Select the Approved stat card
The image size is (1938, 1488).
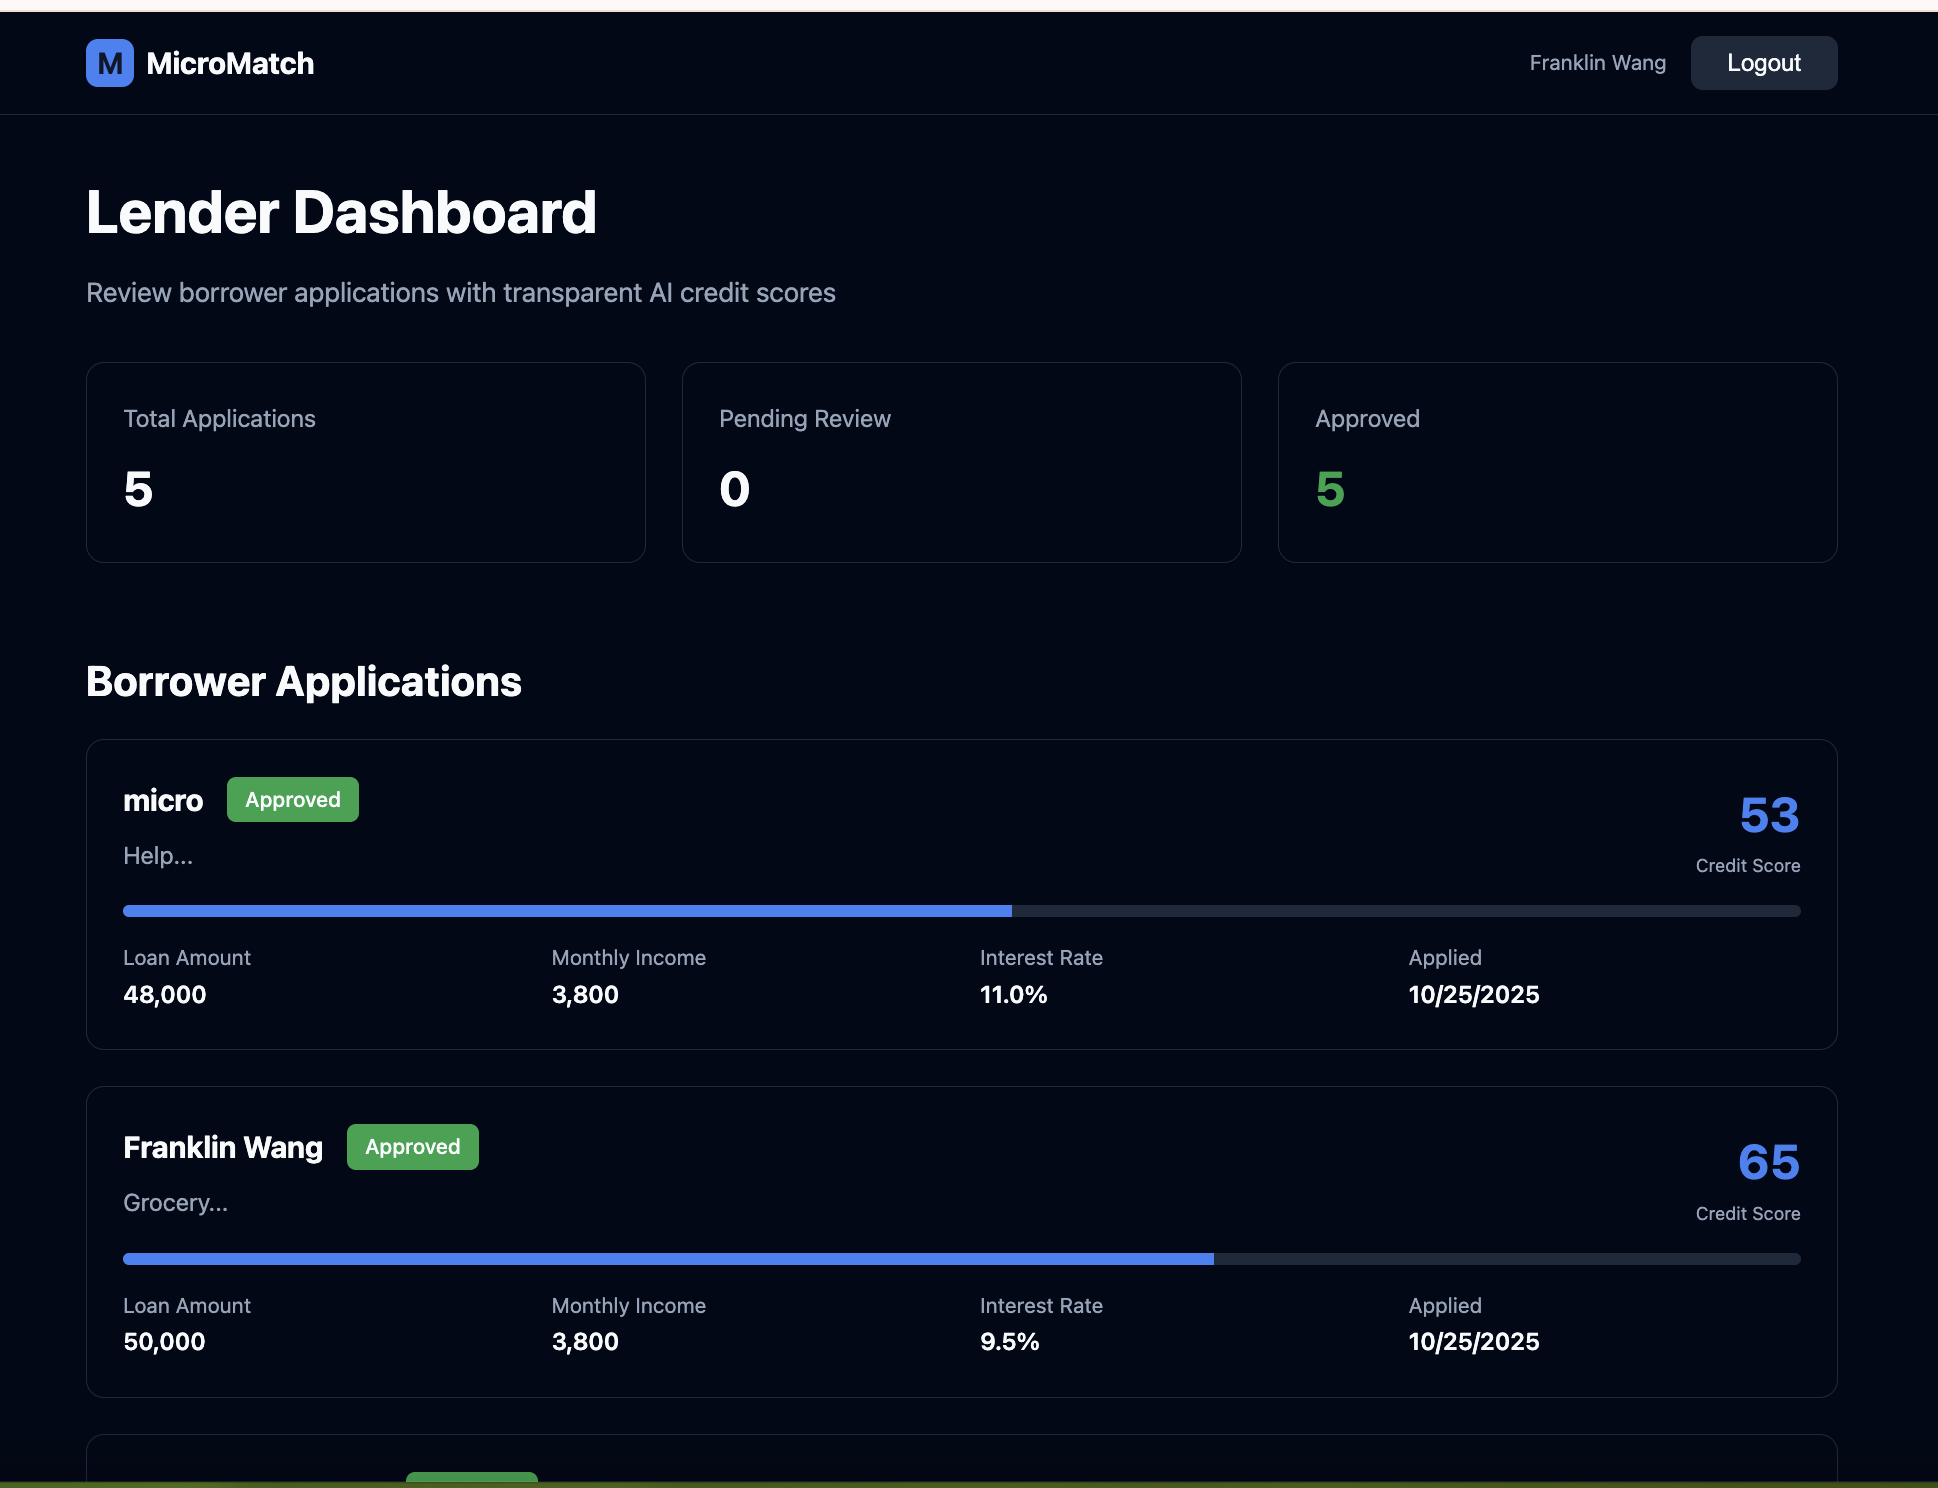point(1557,462)
